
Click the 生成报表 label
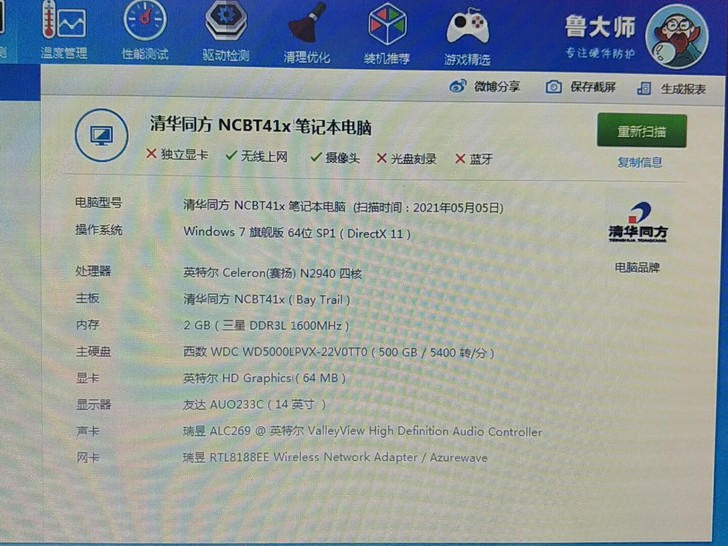683,89
